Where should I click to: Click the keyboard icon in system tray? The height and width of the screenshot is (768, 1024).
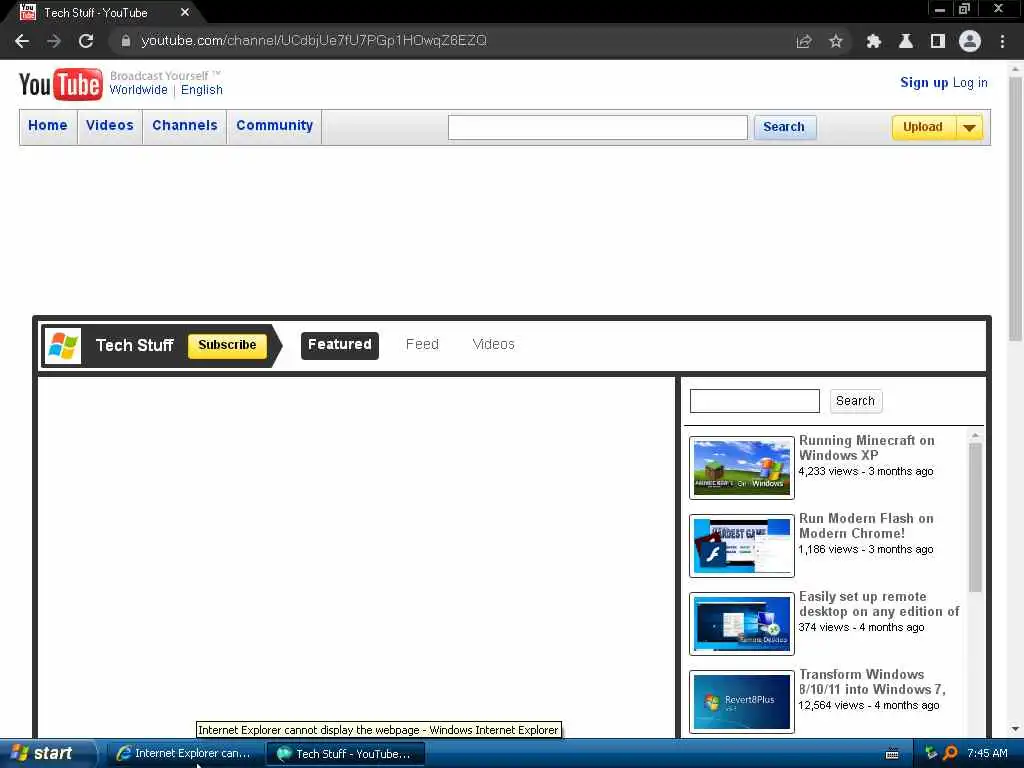click(x=892, y=754)
